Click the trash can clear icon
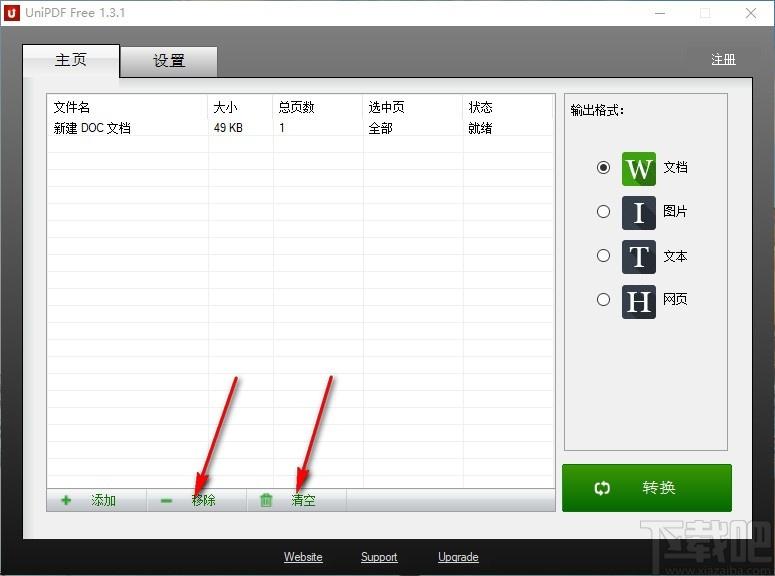This screenshot has width=775, height=576. click(x=266, y=500)
